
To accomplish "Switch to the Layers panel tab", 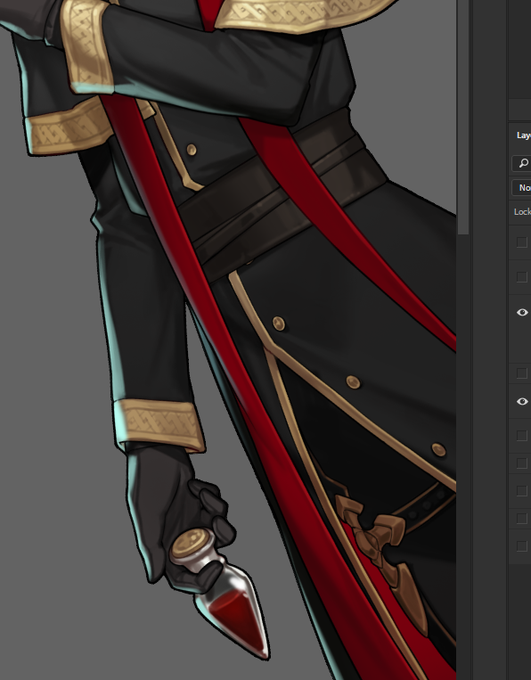I will [x=523, y=135].
